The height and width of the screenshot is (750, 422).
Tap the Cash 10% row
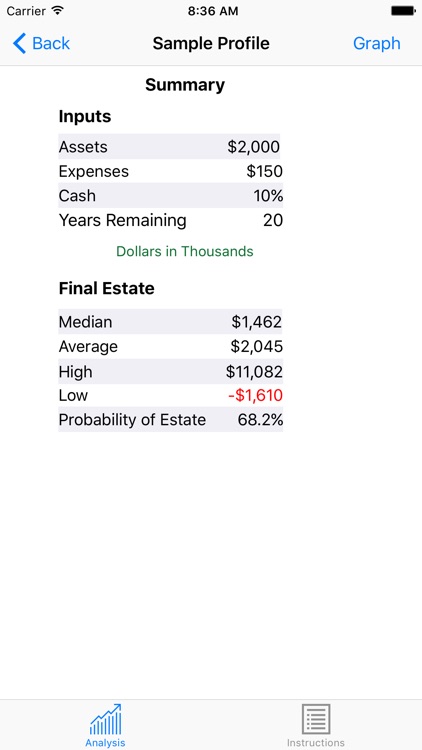click(171, 196)
